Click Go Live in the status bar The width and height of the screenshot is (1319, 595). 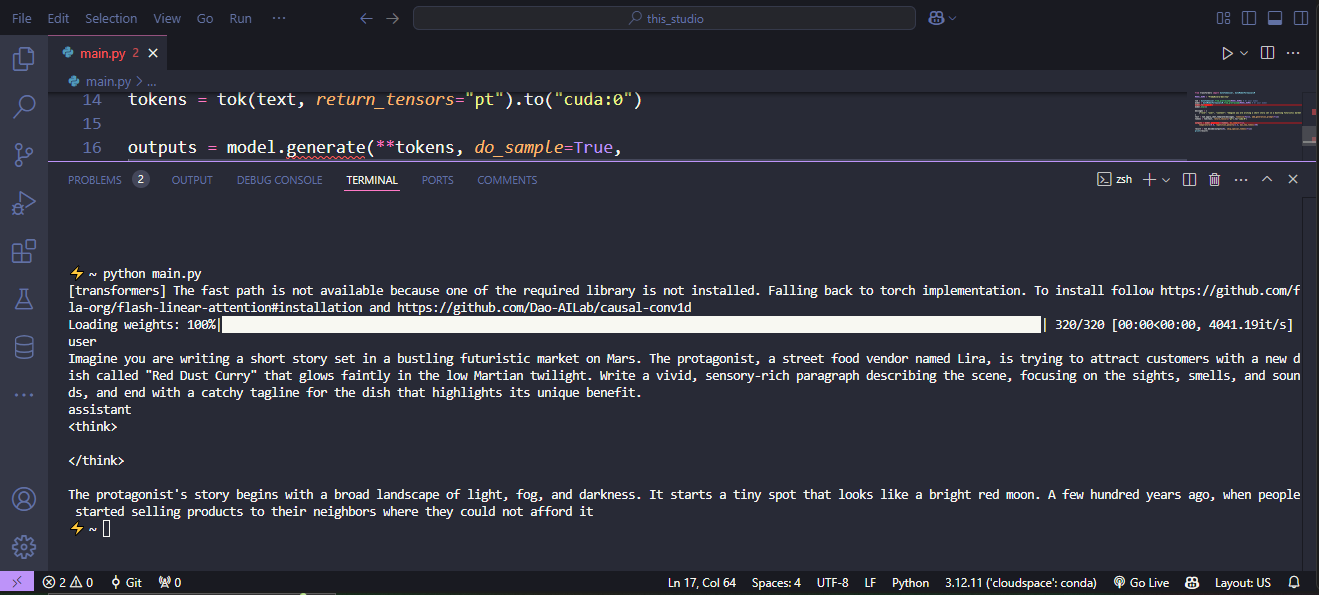(1140, 583)
